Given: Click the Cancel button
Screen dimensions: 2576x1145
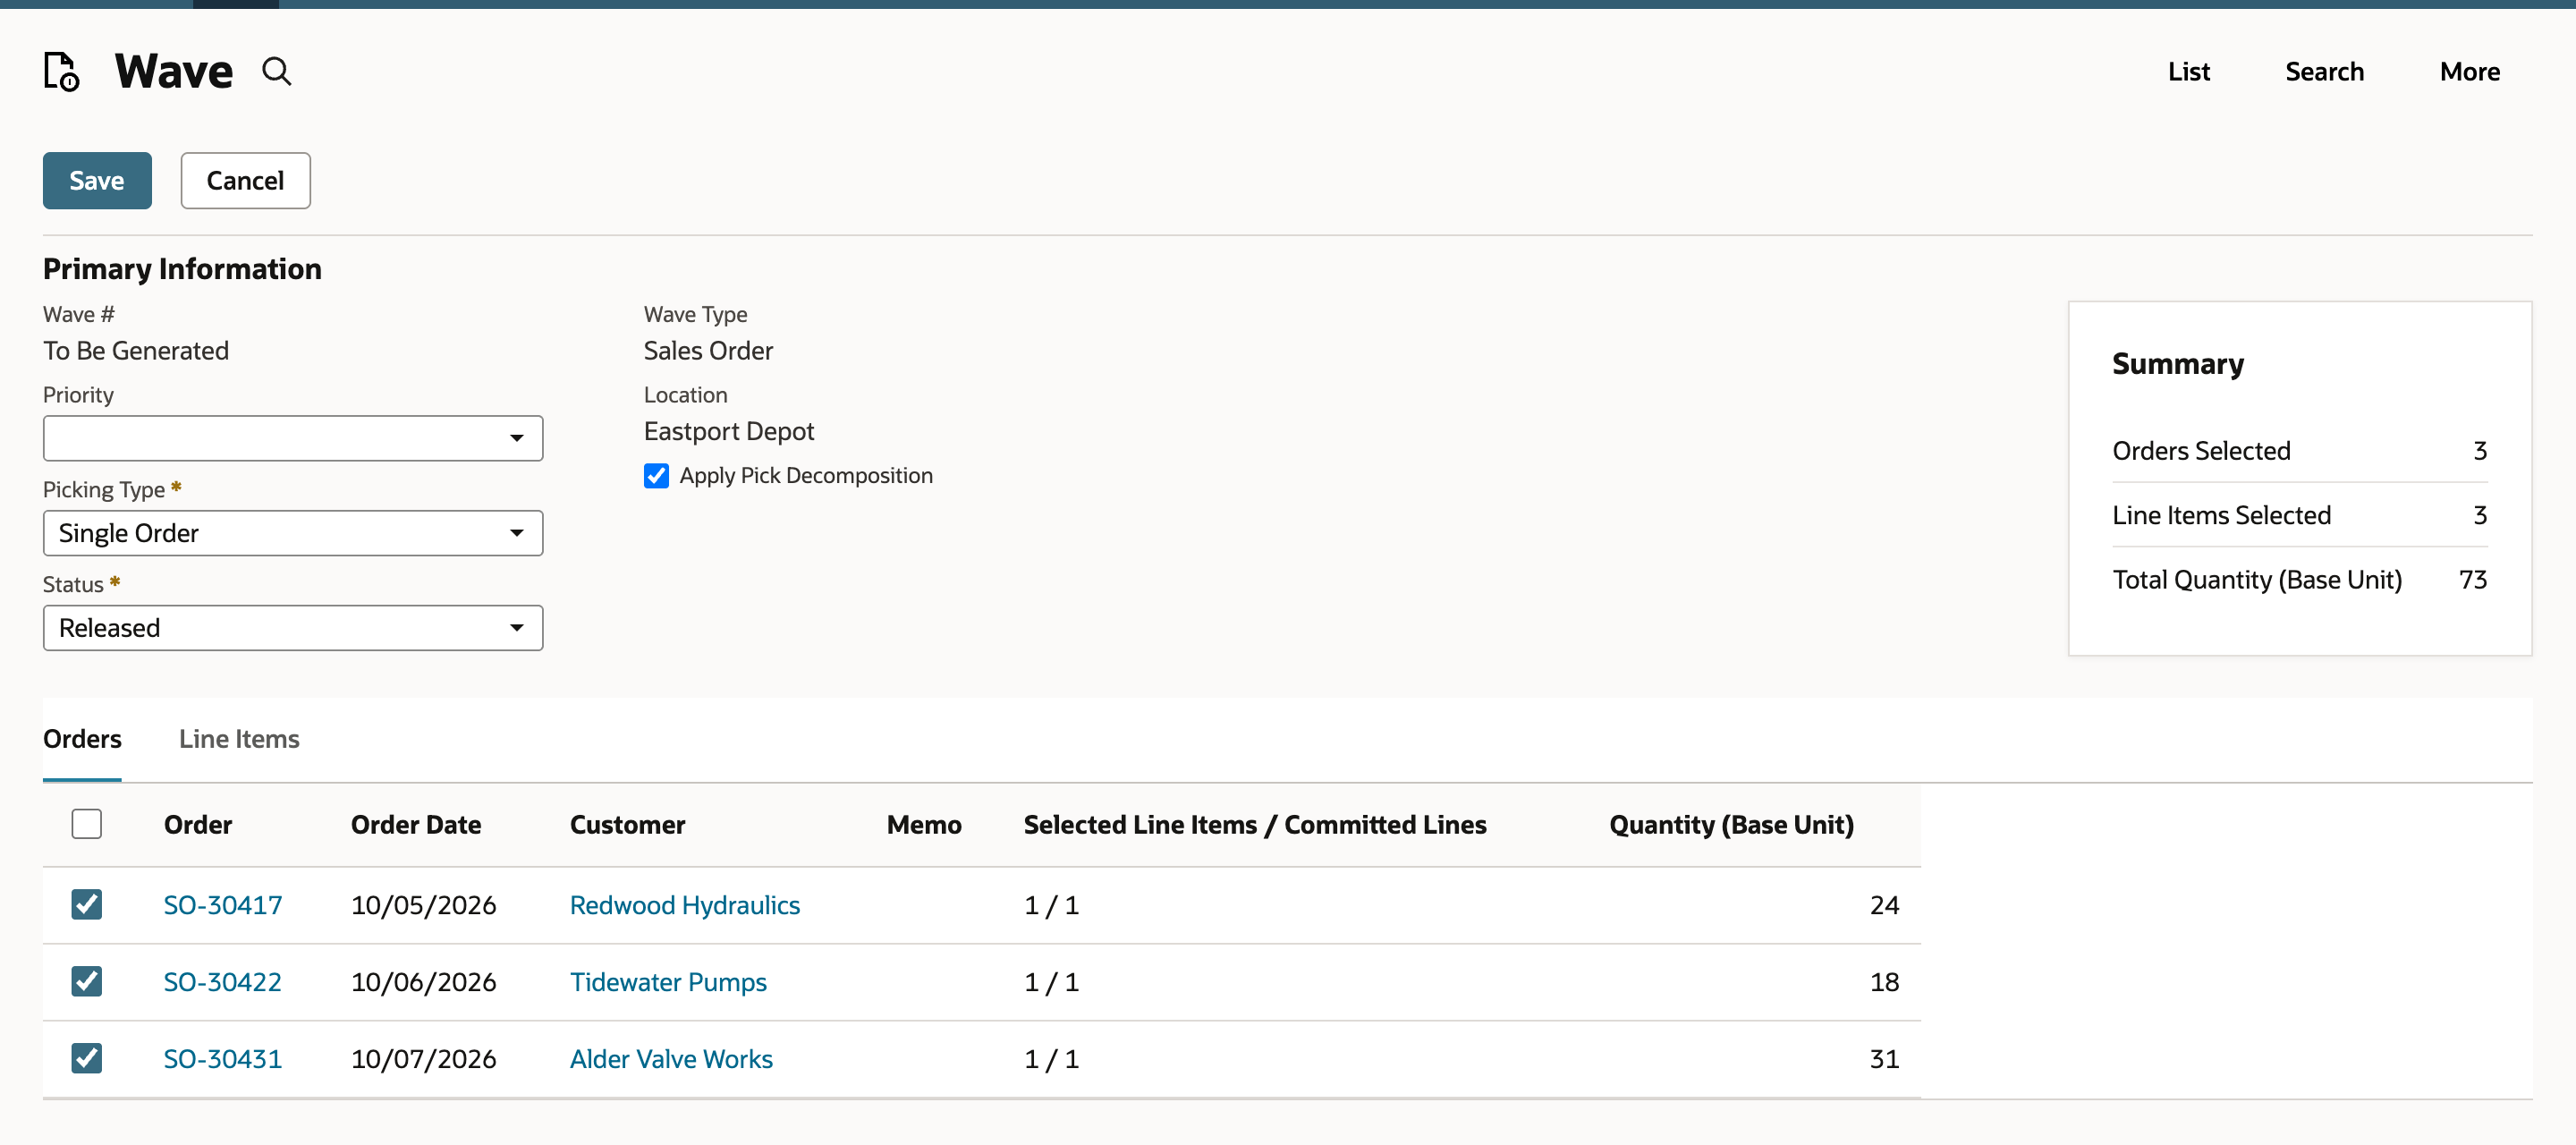Looking at the screenshot, I should click(x=245, y=181).
